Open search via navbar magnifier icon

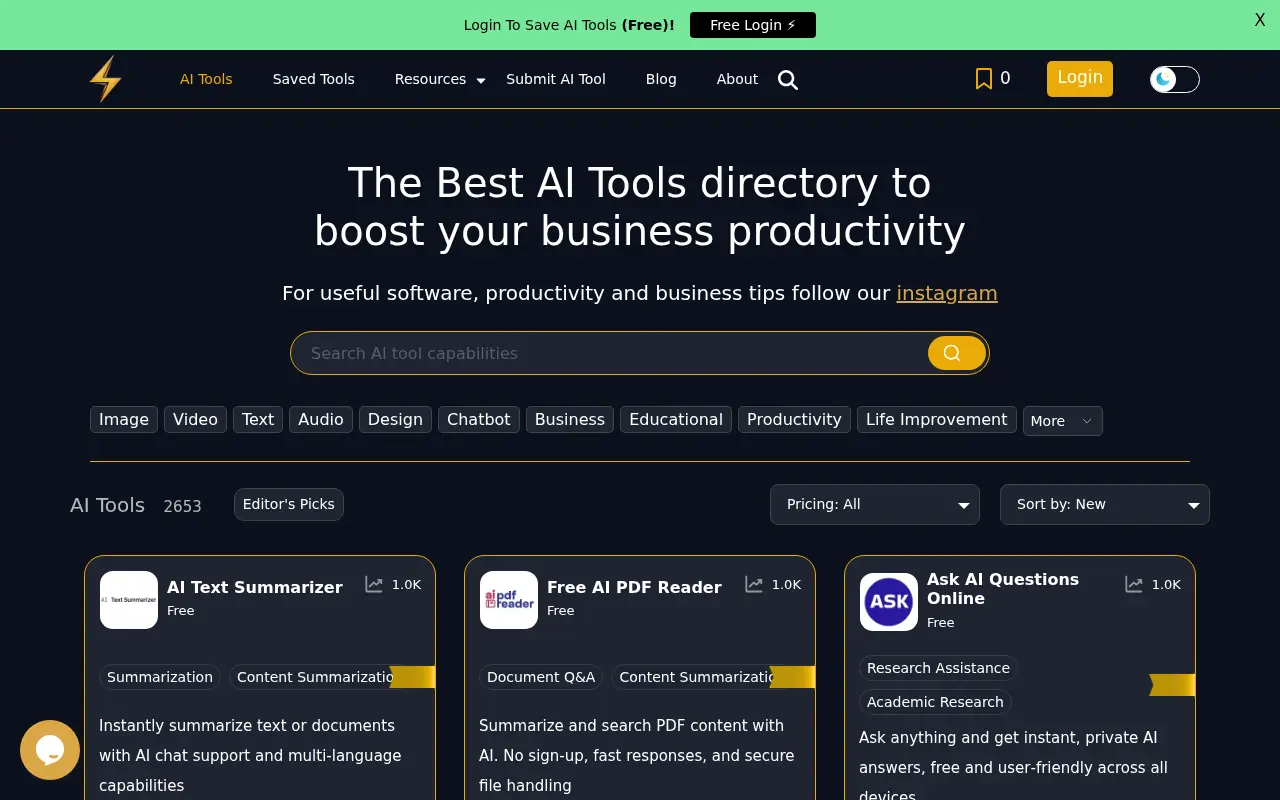pyautogui.click(x=788, y=80)
